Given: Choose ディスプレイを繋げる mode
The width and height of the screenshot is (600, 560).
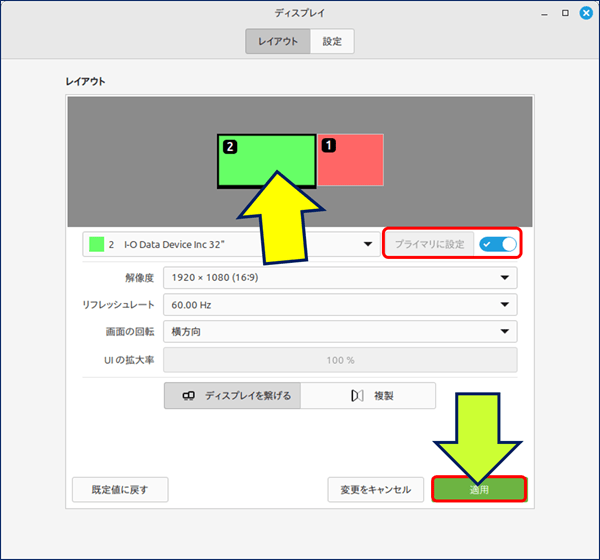Looking at the screenshot, I should 232,395.
